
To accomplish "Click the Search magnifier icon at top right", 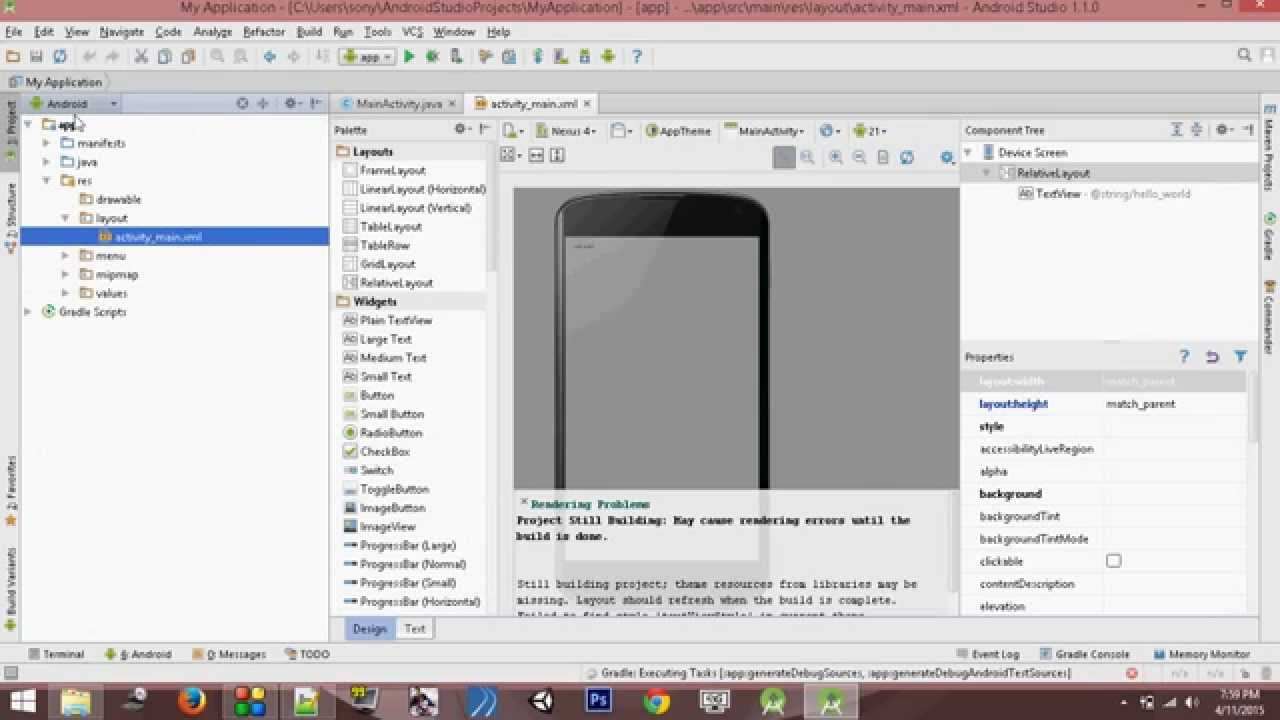I will (1244, 56).
